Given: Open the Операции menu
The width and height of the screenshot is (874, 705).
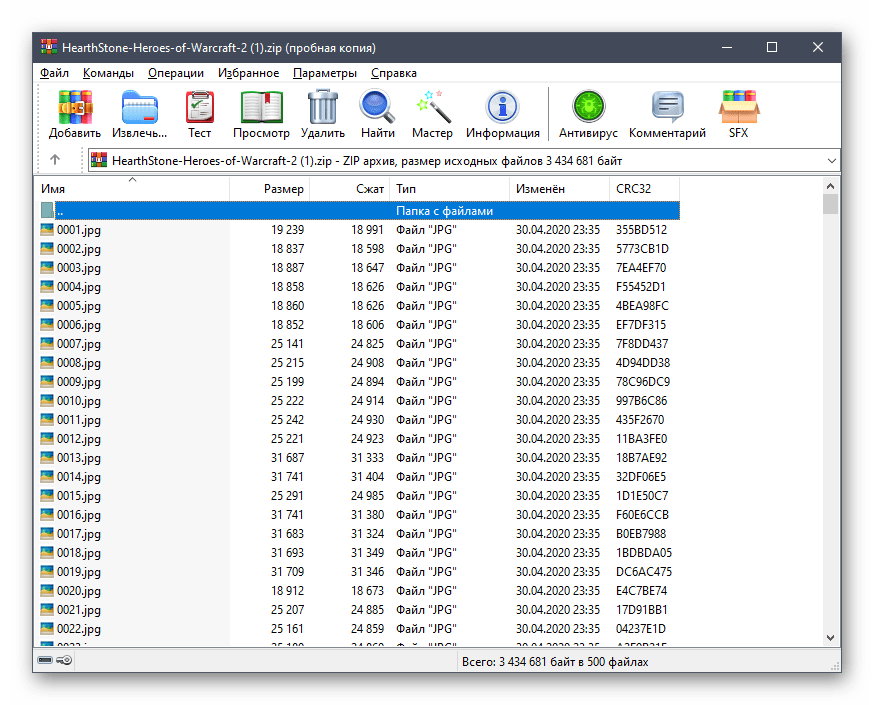Looking at the screenshot, I should [x=176, y=73].
